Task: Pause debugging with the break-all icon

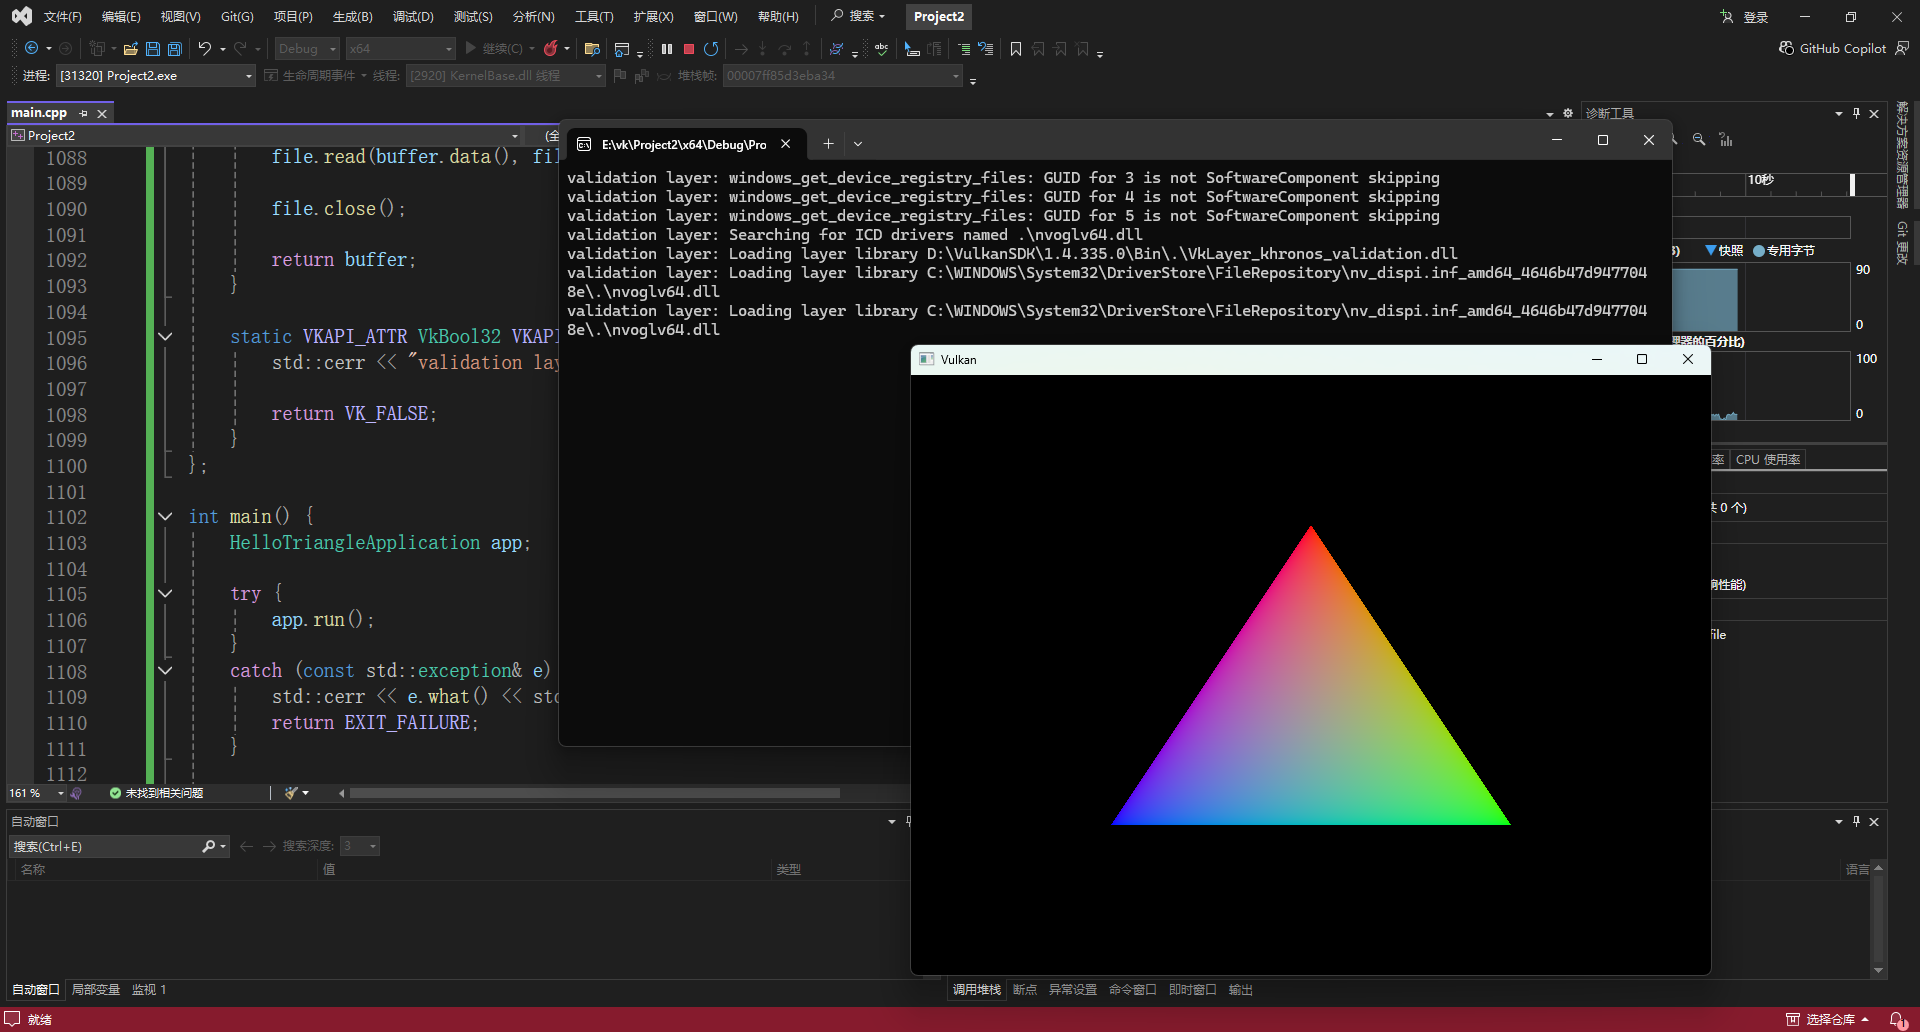Action: click(667, 49)
